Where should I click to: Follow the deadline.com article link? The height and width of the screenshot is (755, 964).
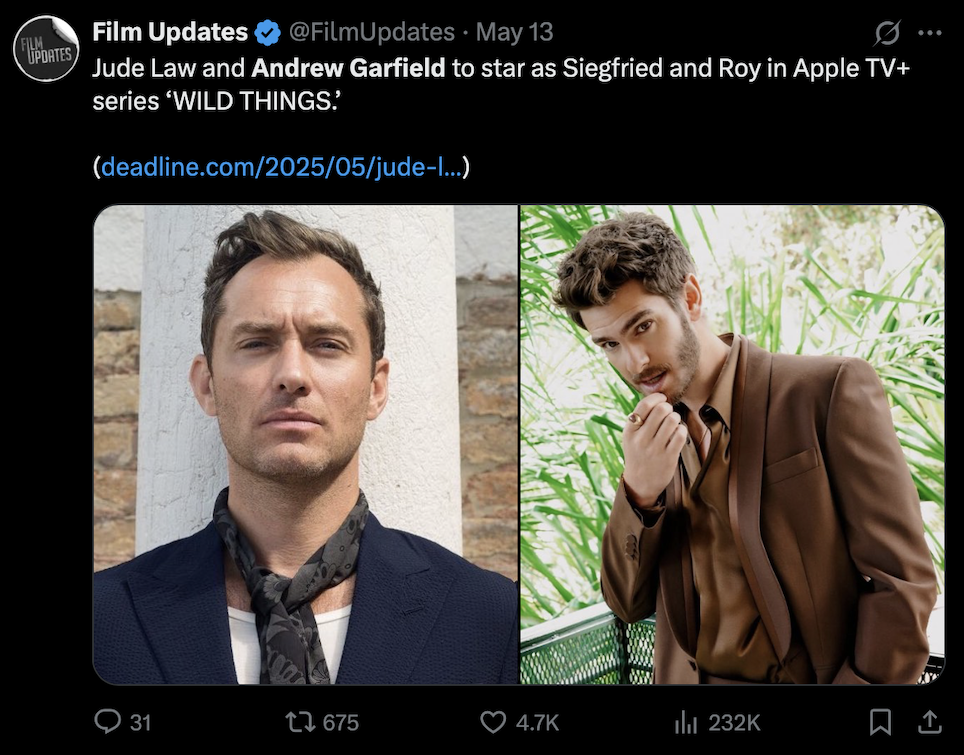click(281, 167)
